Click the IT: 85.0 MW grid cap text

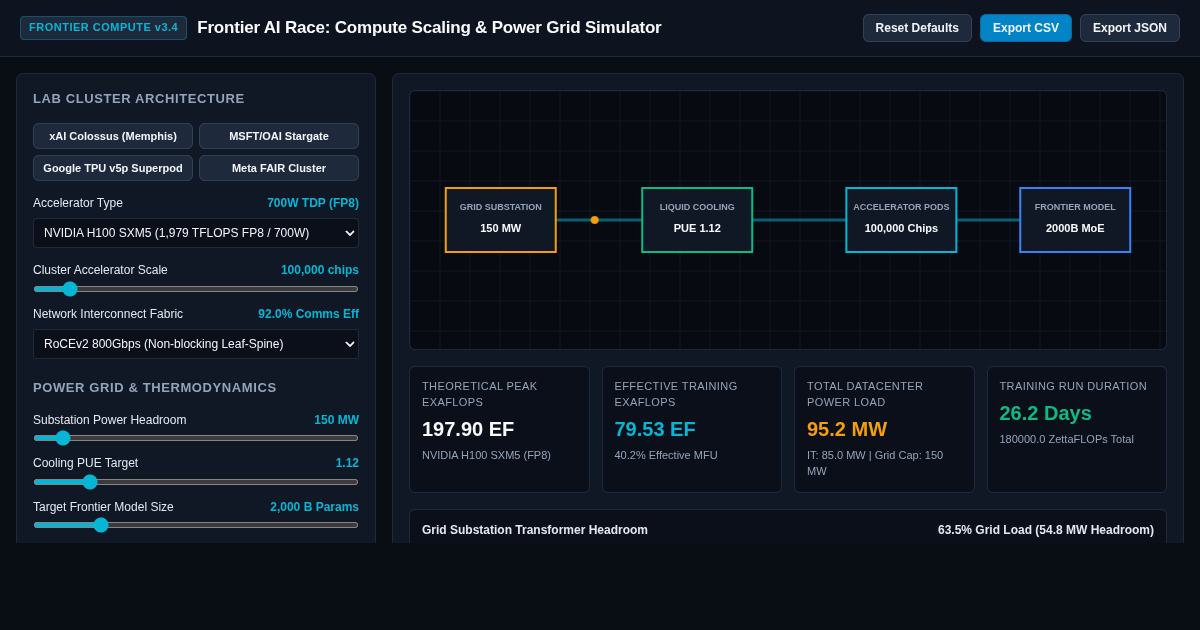tap(875, 463)
